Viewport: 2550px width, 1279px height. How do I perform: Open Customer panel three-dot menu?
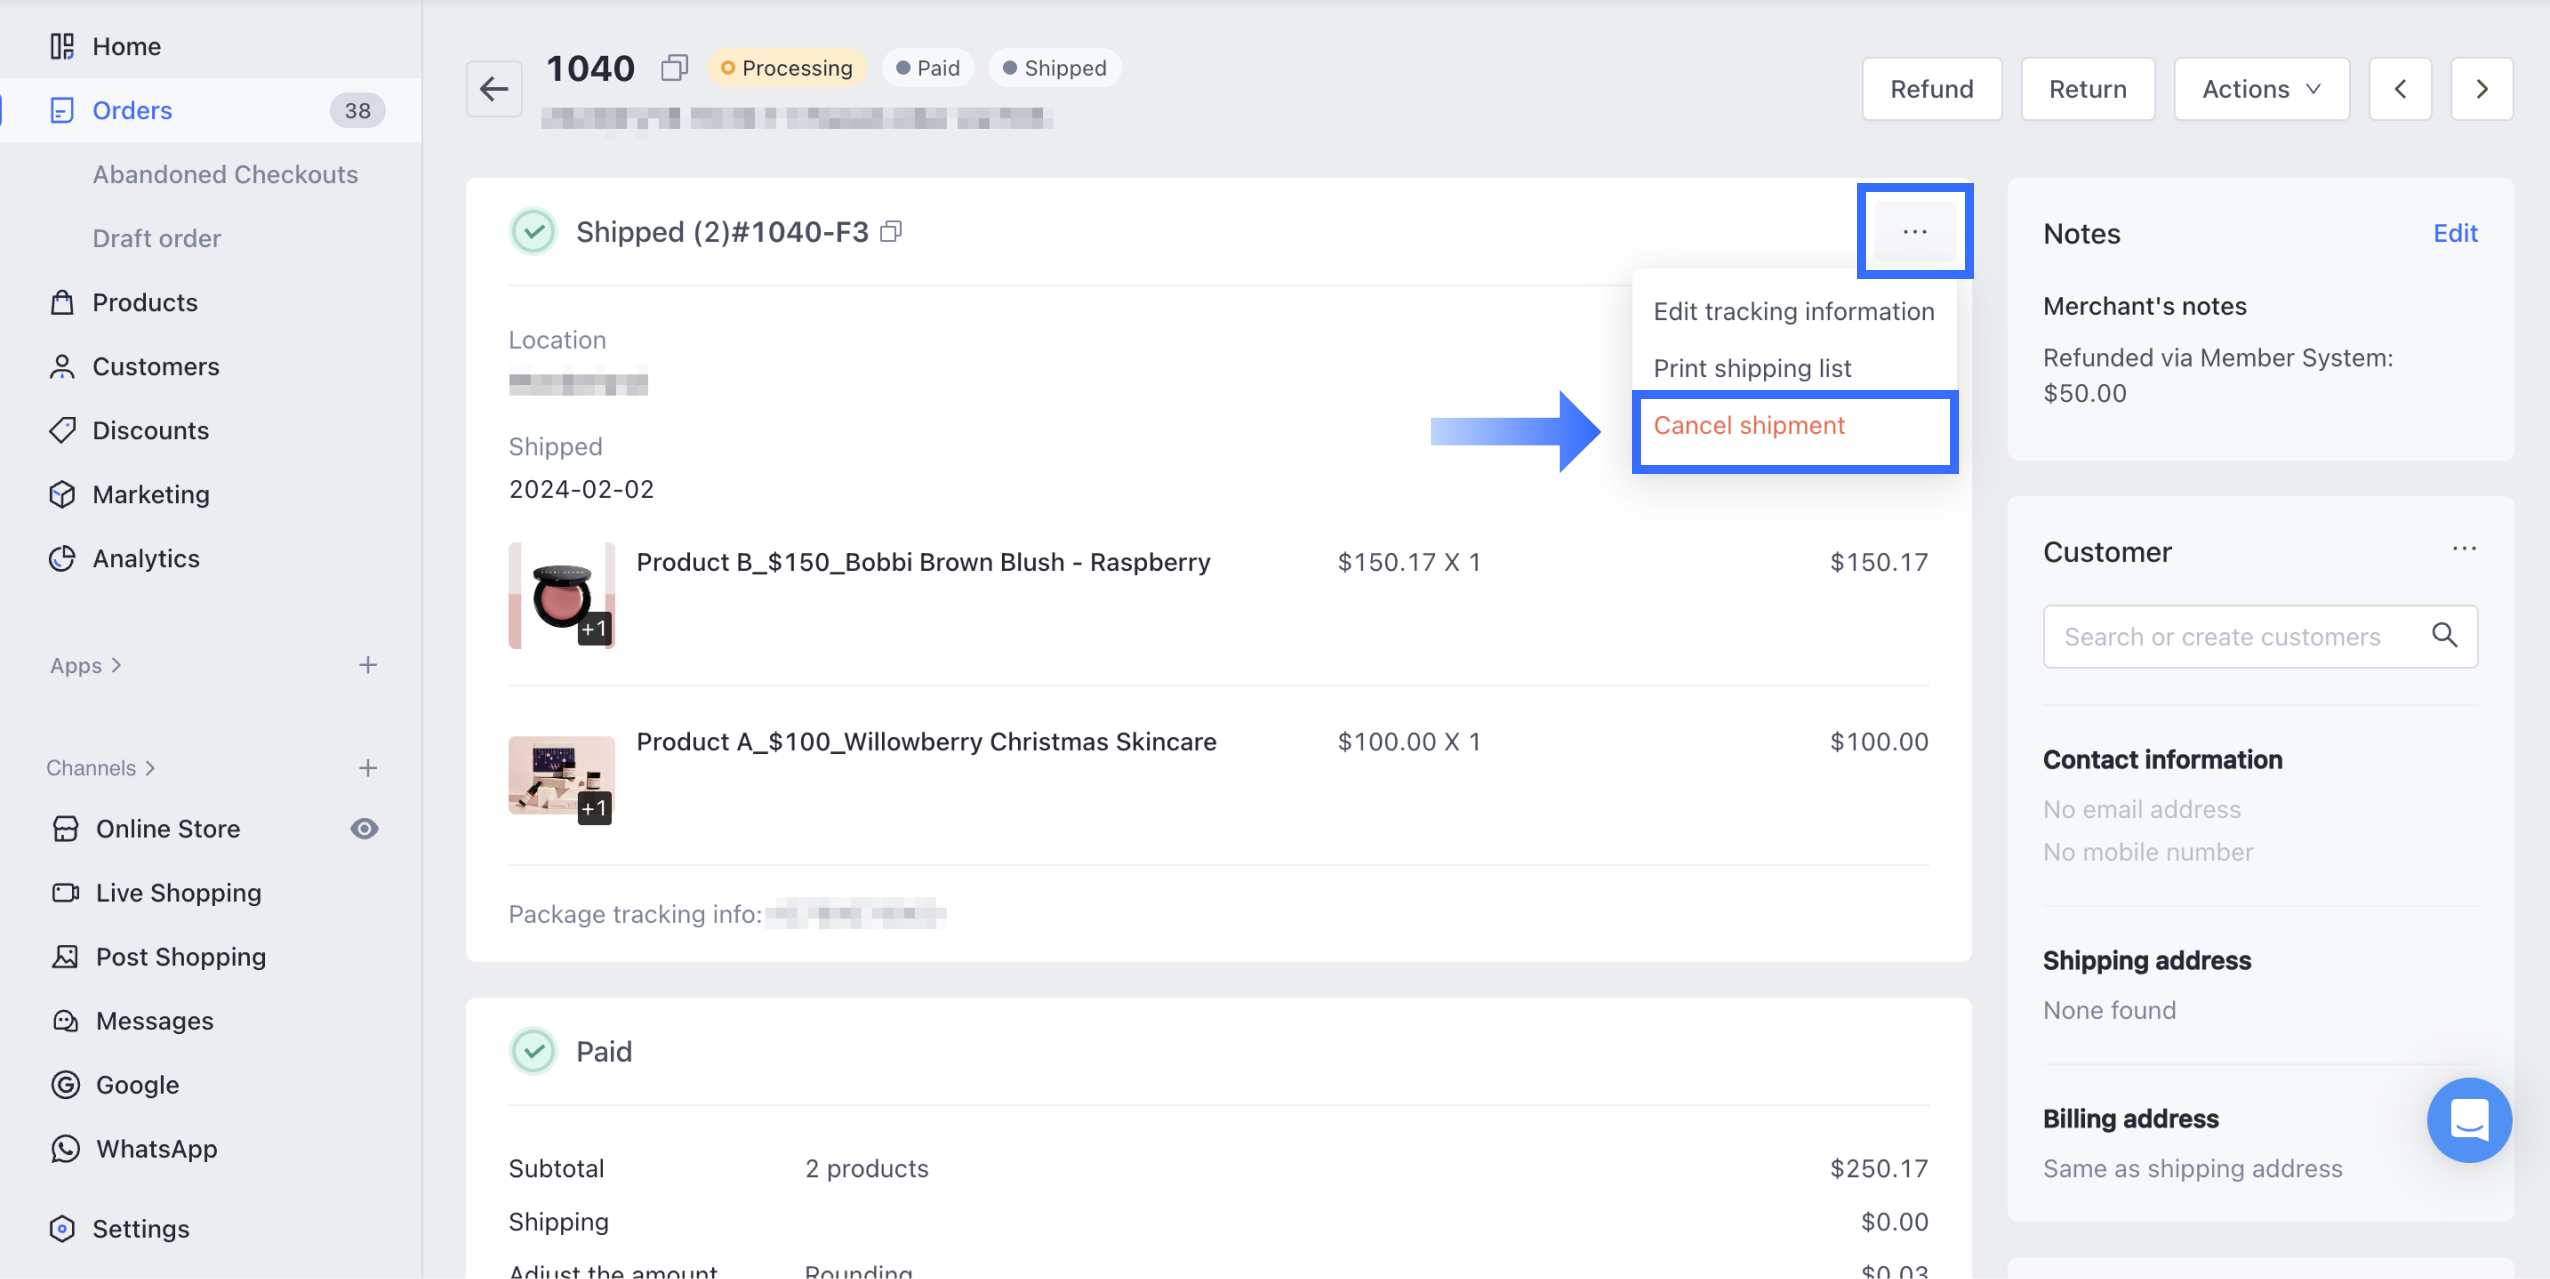click(2464, 549)
